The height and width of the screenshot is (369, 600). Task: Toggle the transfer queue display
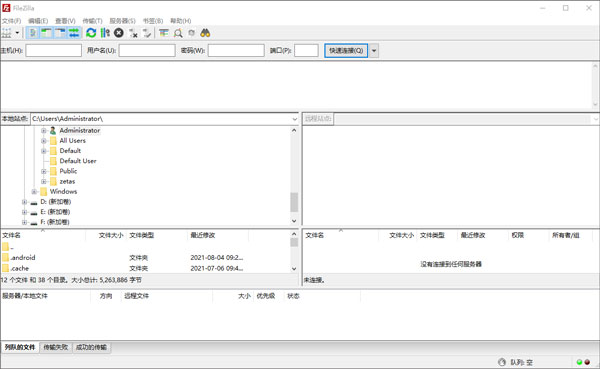click(x=74, y=33)
